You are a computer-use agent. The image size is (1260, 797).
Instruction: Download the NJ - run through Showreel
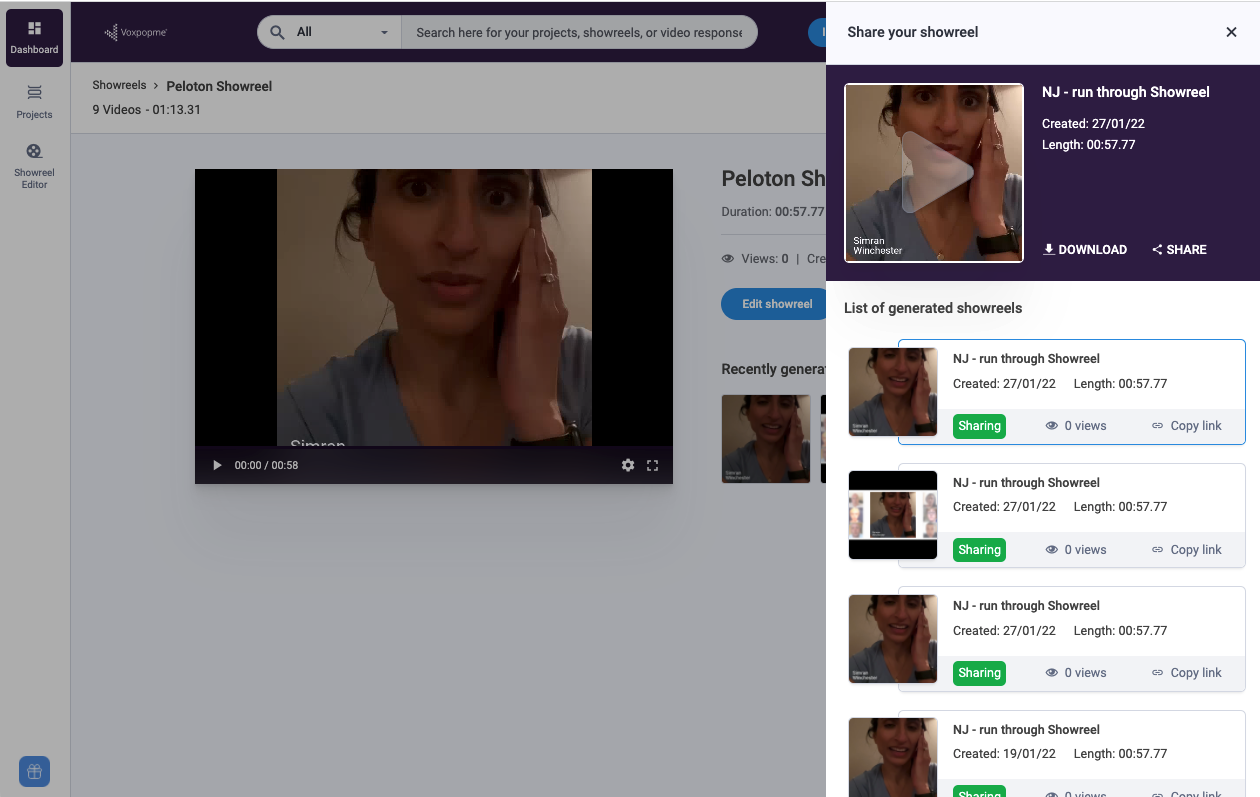pos(1085,250)
